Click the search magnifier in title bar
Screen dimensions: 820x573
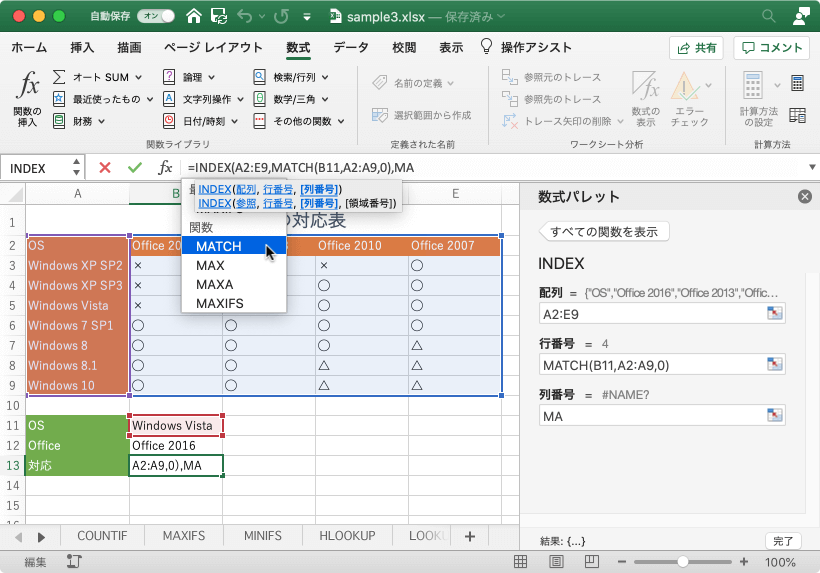click(768, 16)
